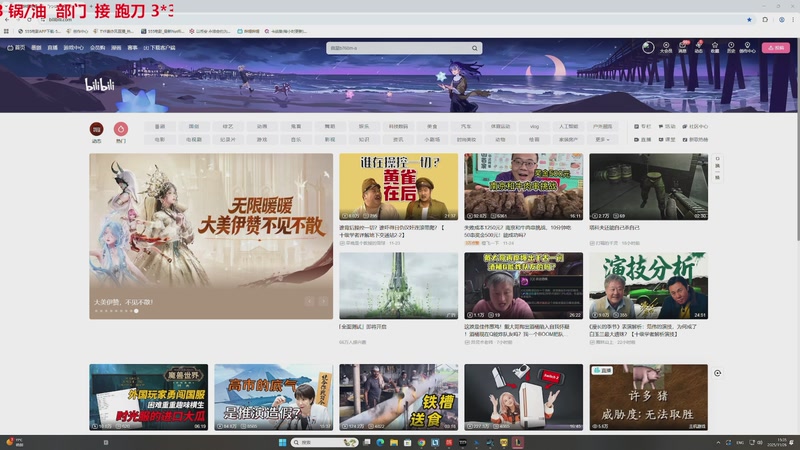Open the 专栏 link with icon

click(x=643, y=126)
